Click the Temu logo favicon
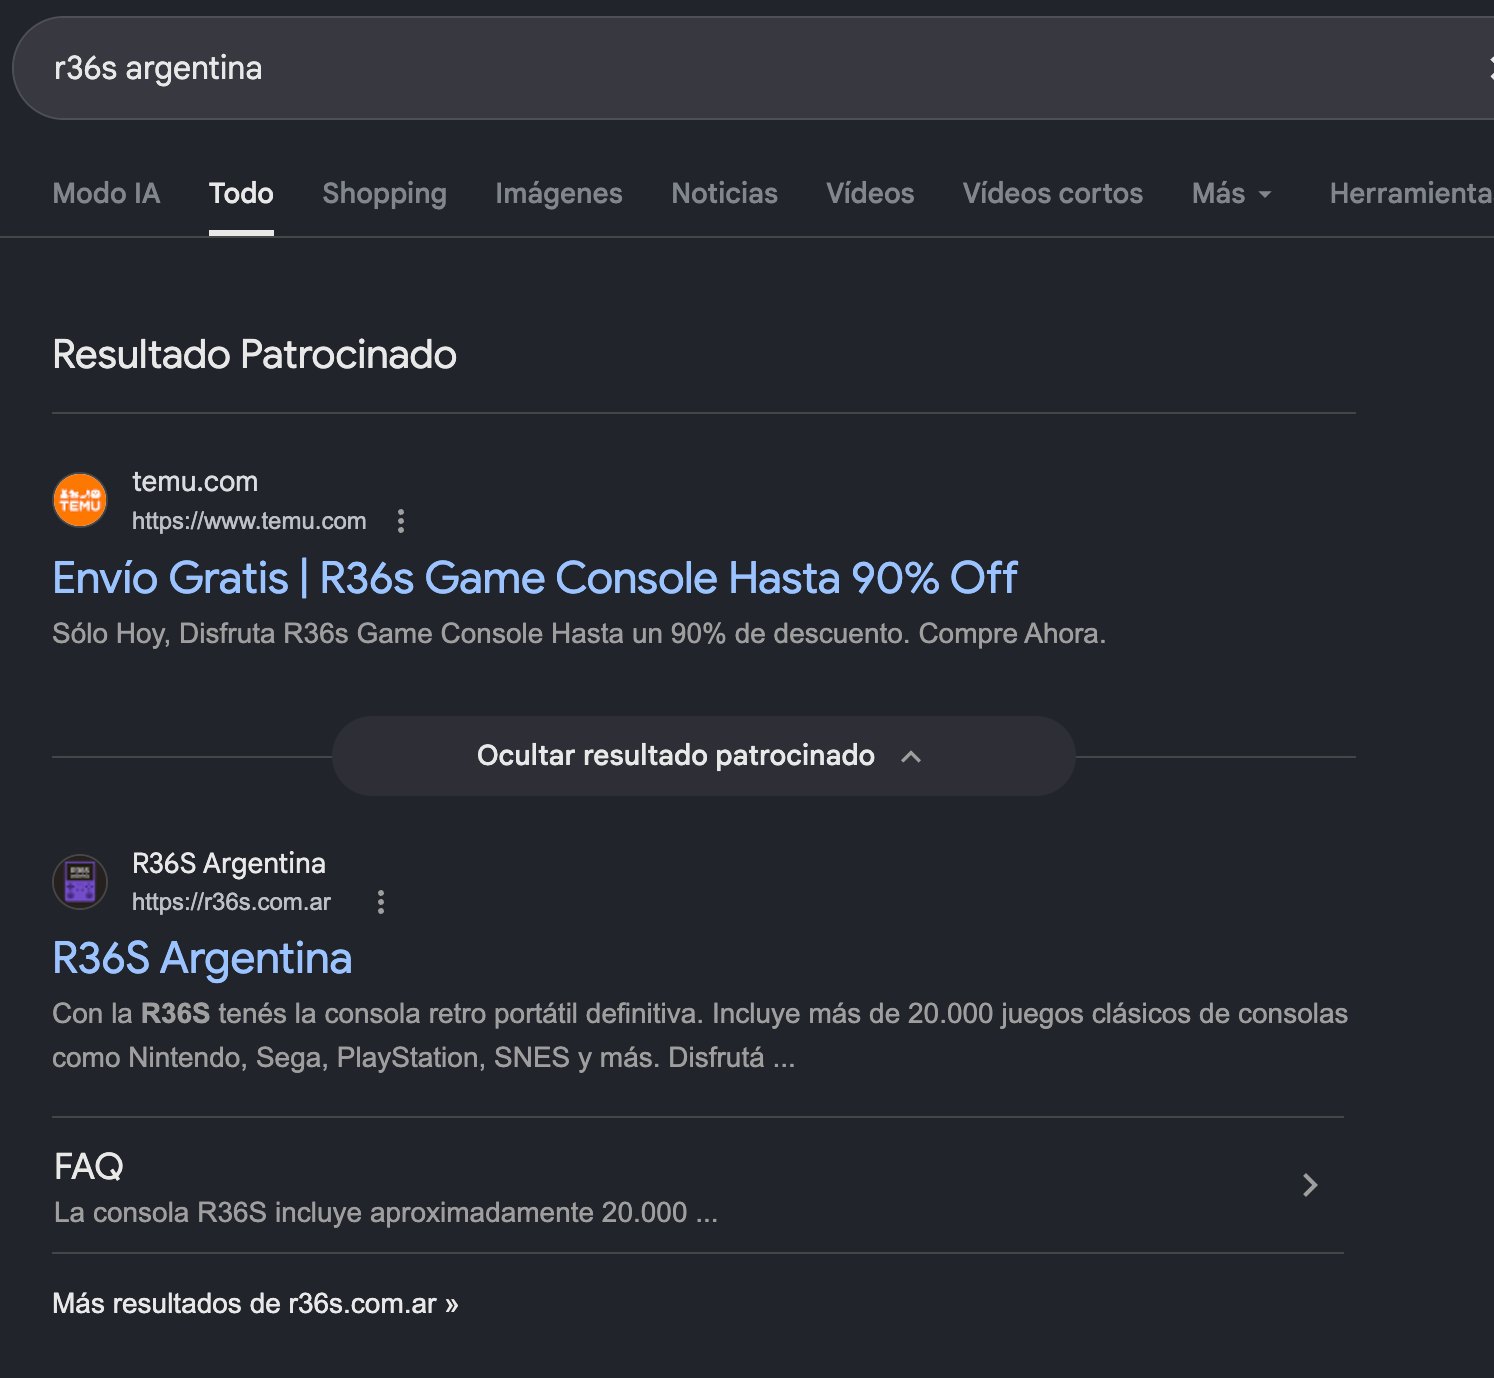The height and width of the screenshot is (1378, 1494). pos(80,500)
